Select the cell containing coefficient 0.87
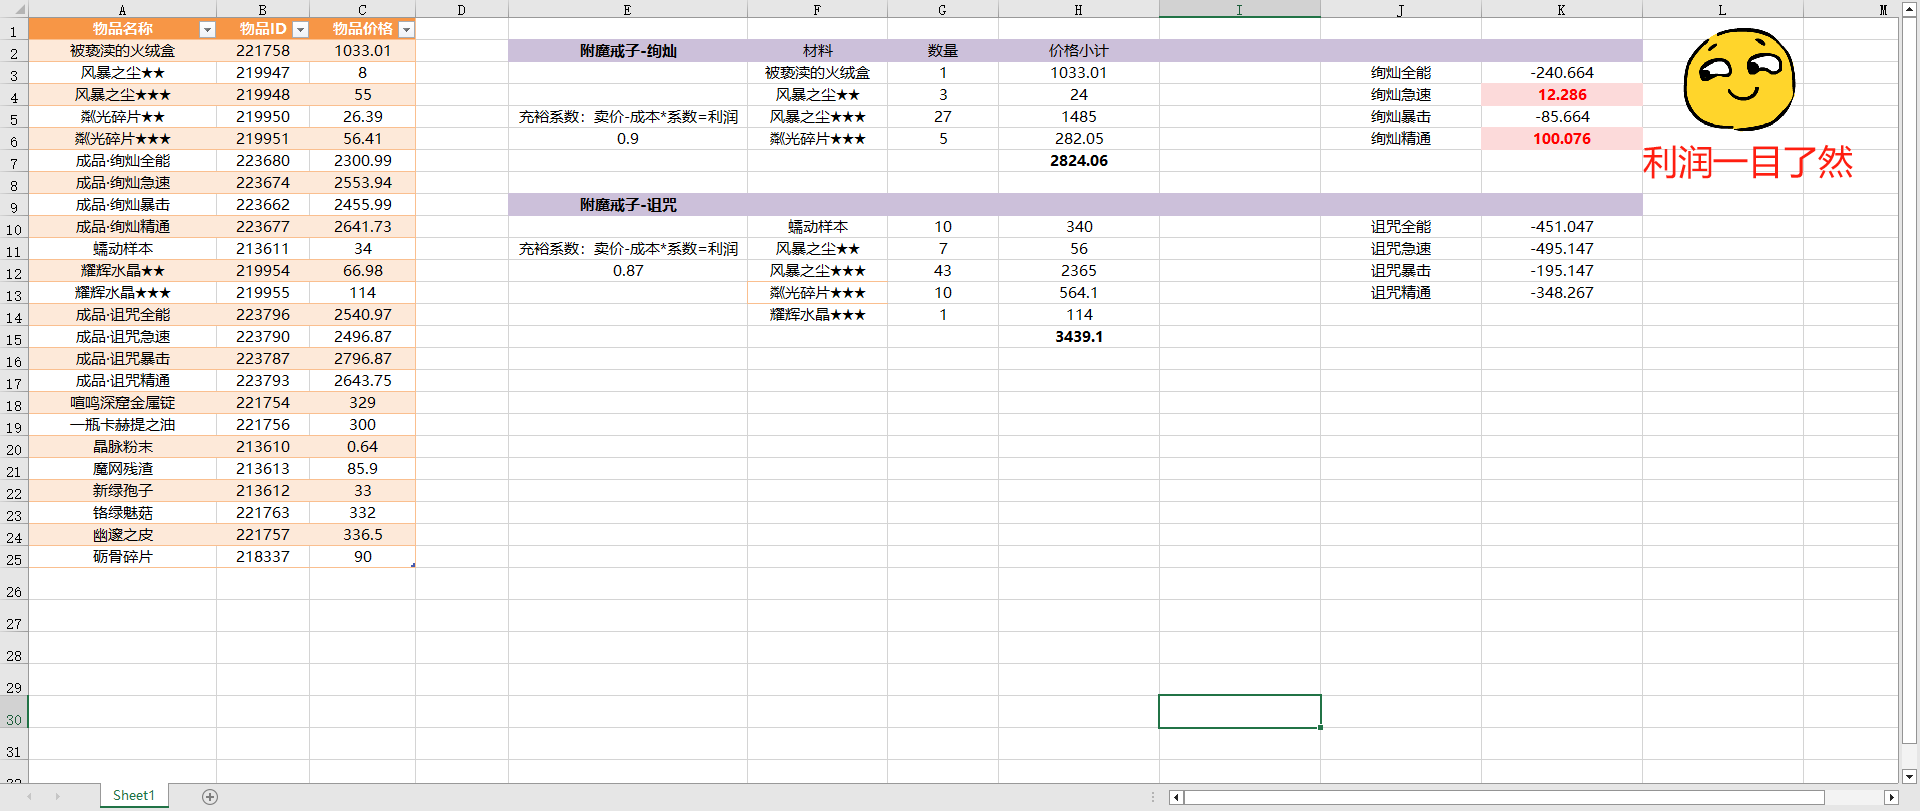 (628, 271)
